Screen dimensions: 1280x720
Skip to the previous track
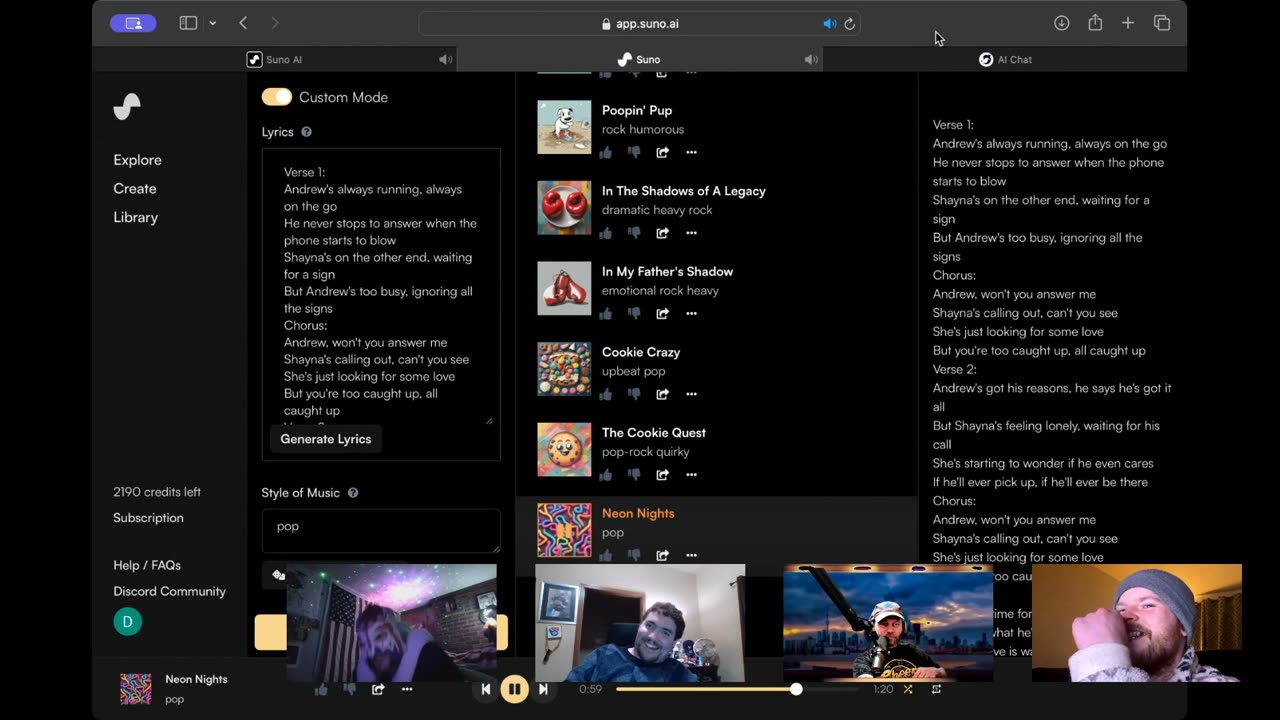(x=486, y=689)
